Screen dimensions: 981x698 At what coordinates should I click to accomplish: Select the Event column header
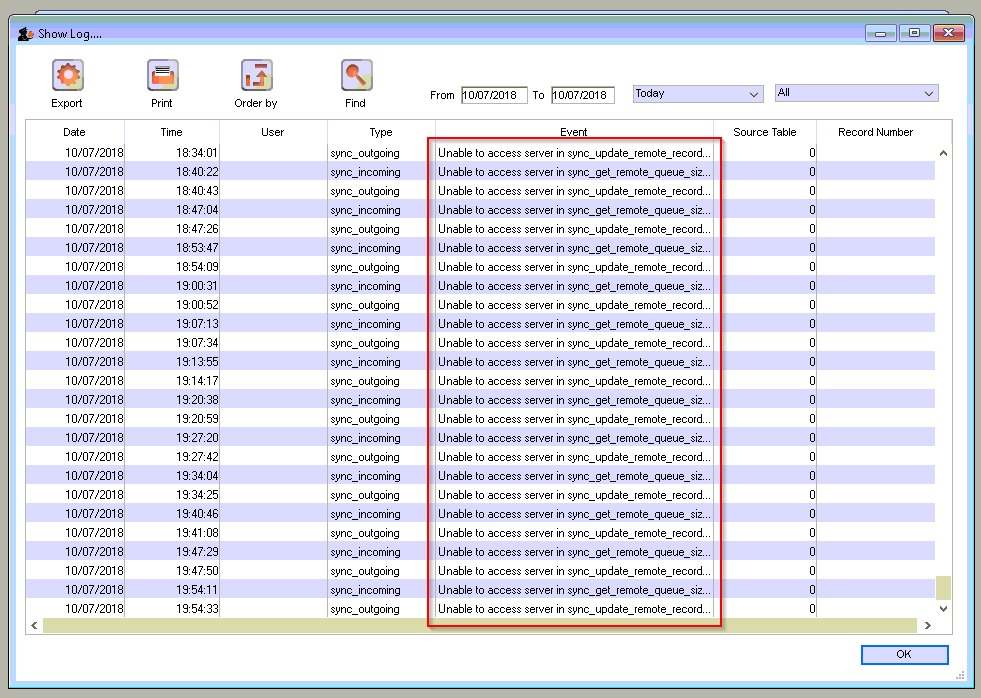point(574,132)
